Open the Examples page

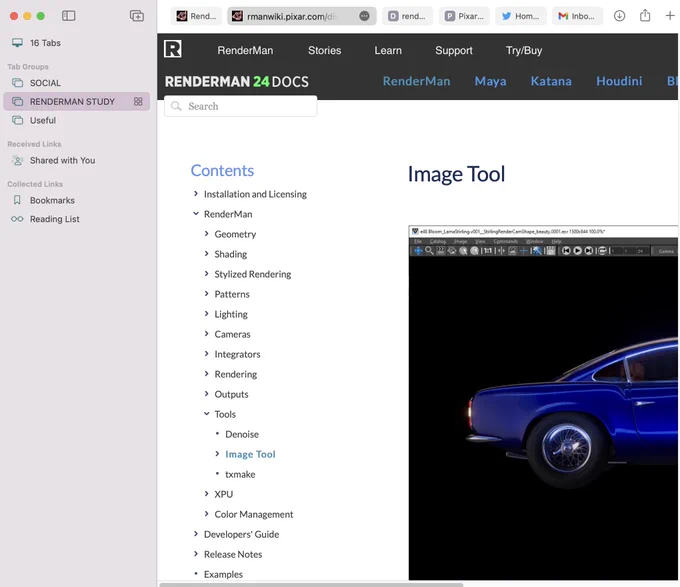click(223, 574)
